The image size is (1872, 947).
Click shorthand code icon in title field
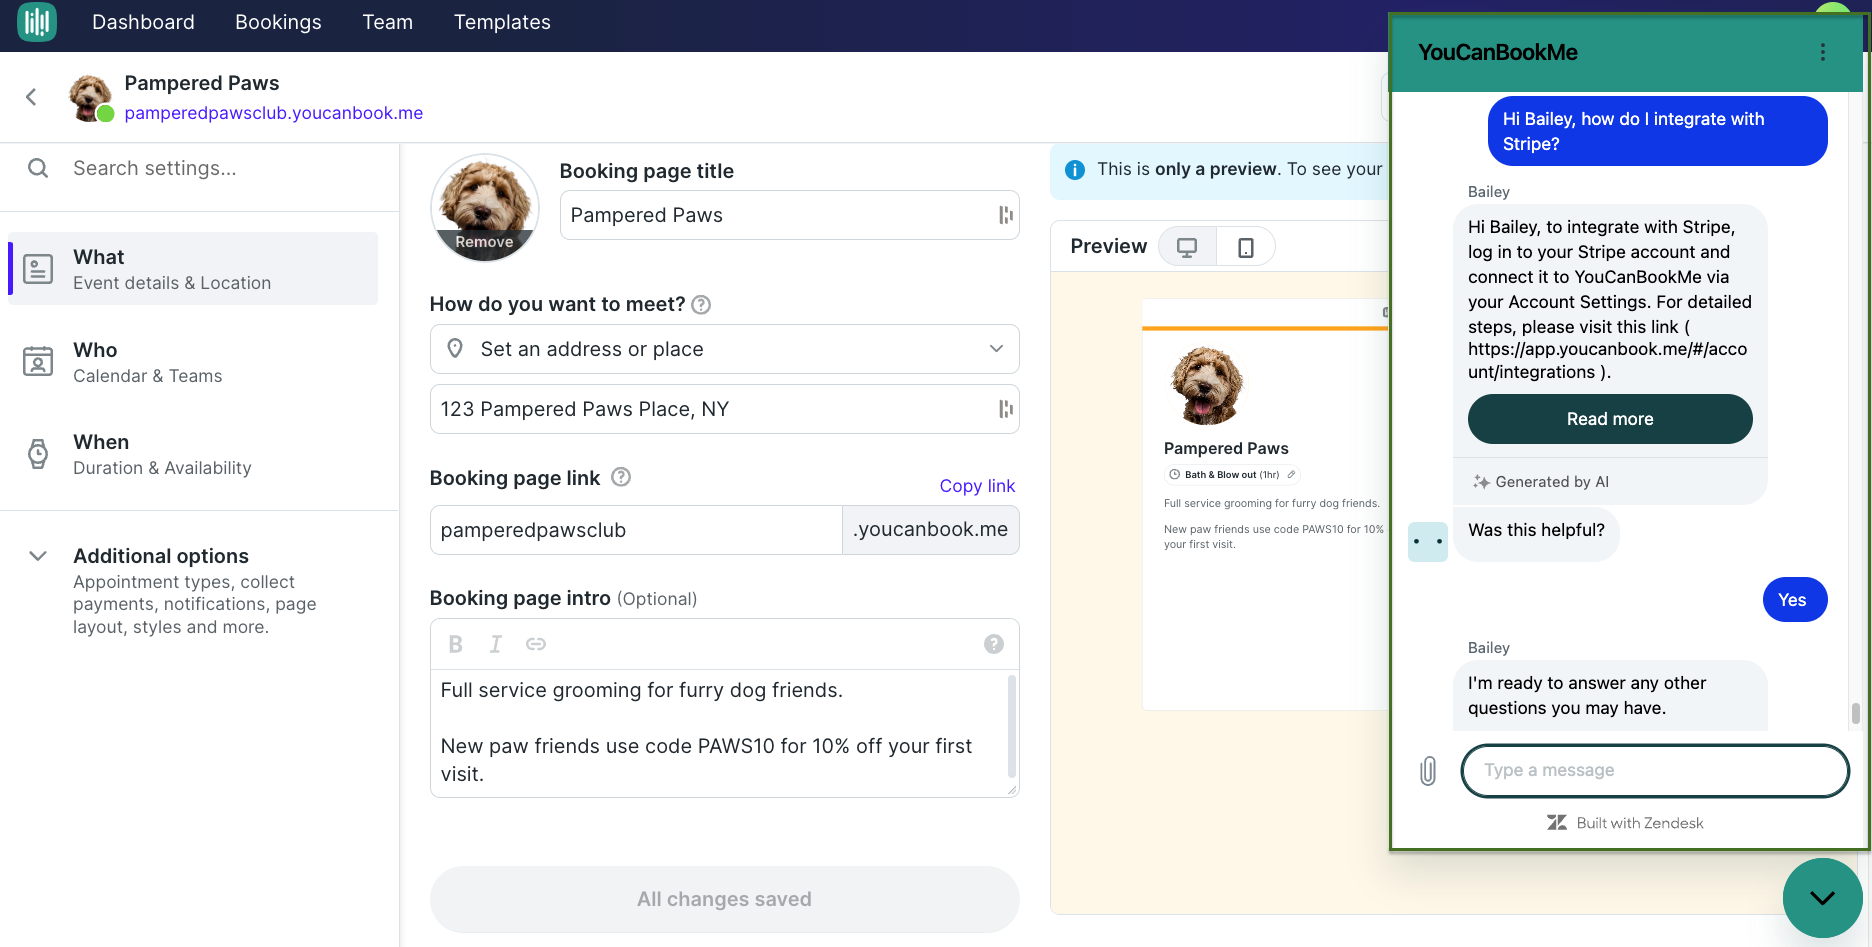click(1005, 215)
